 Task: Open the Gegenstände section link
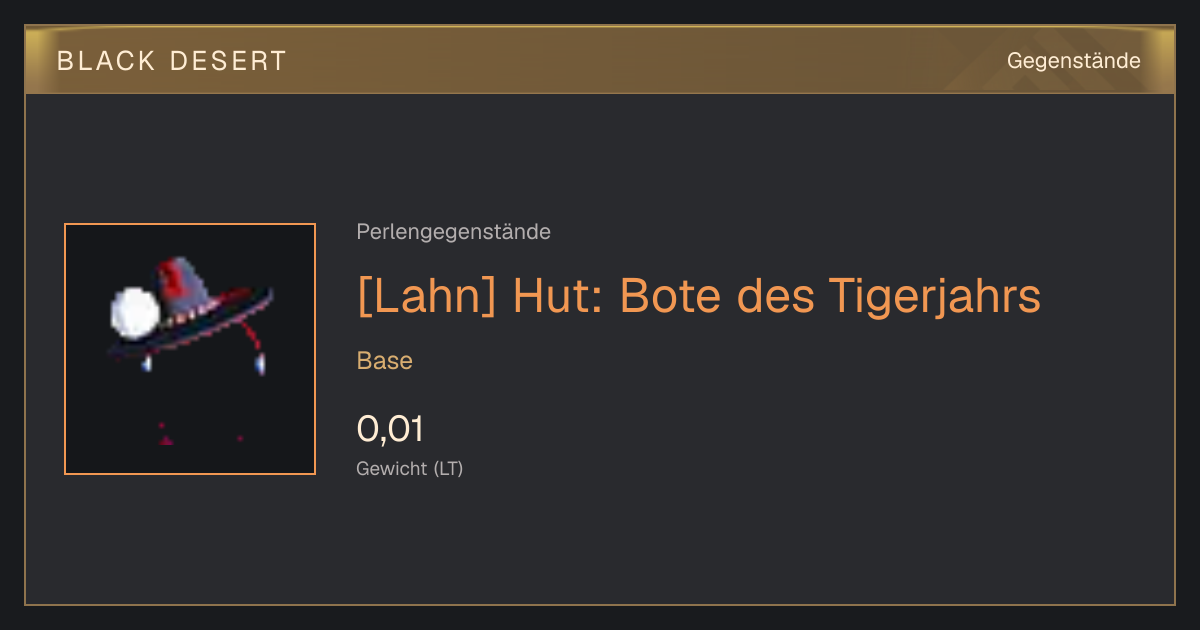(1074, 61)
